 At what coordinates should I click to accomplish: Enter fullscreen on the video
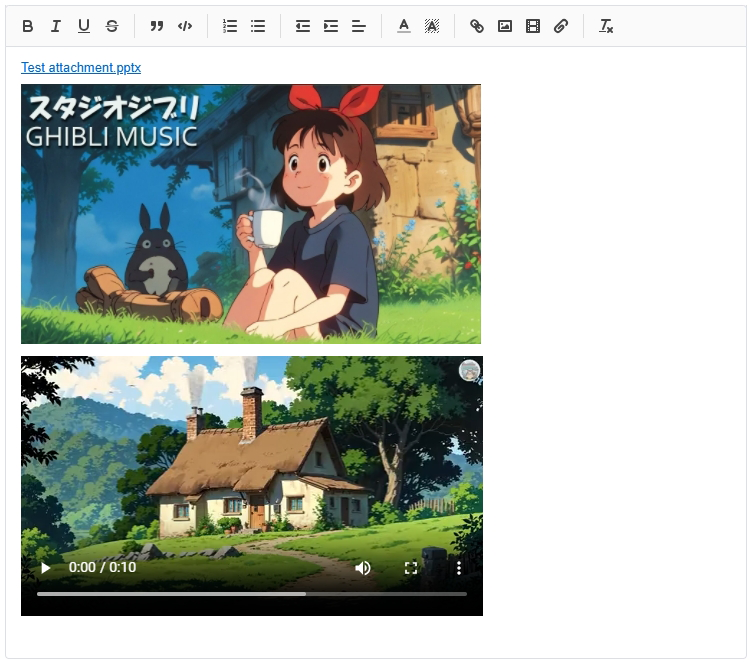coord(411,568)
